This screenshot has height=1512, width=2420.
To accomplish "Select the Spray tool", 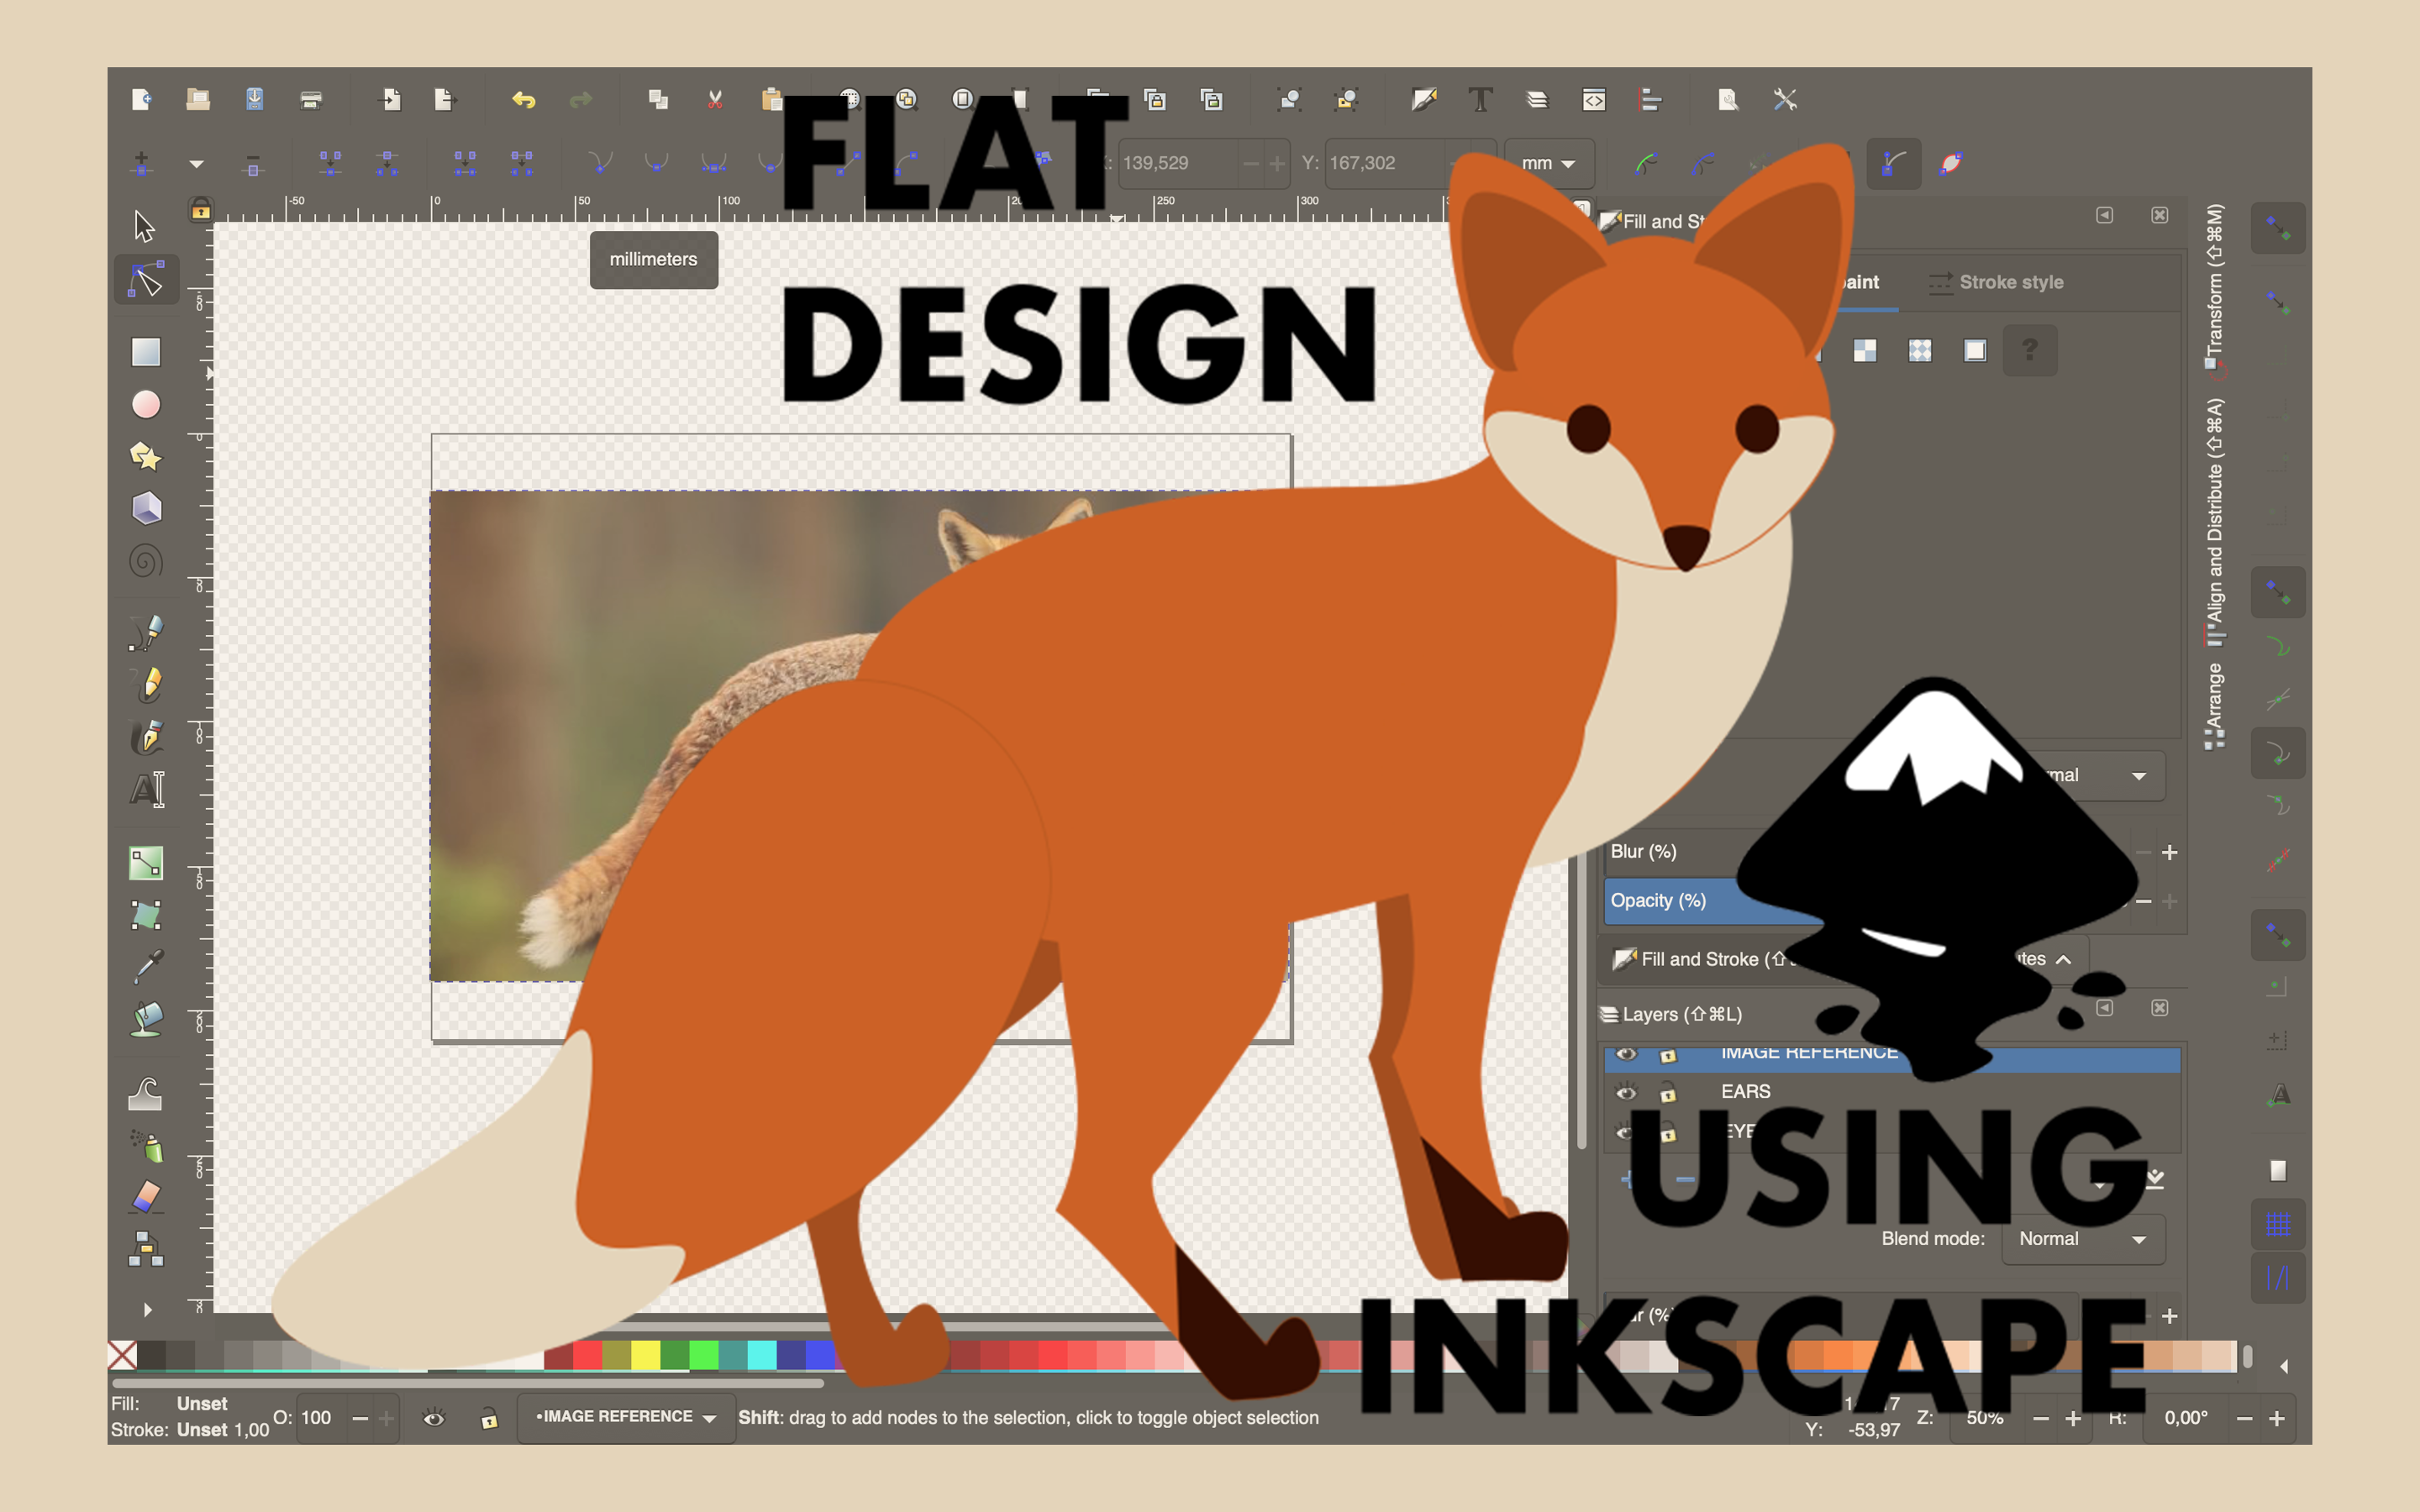I will click(148, 1145).
